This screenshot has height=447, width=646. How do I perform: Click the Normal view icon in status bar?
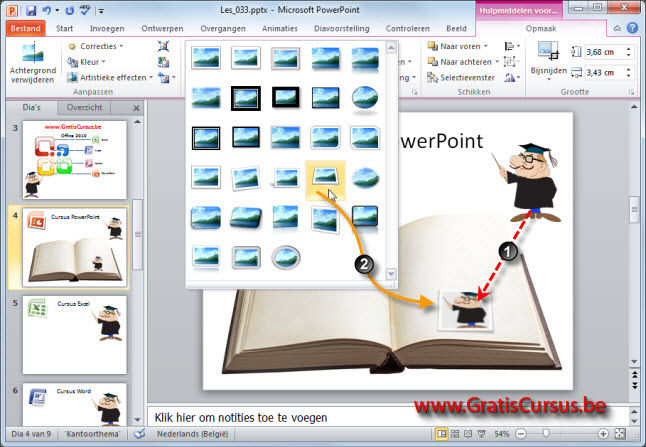tap(441, 434)
